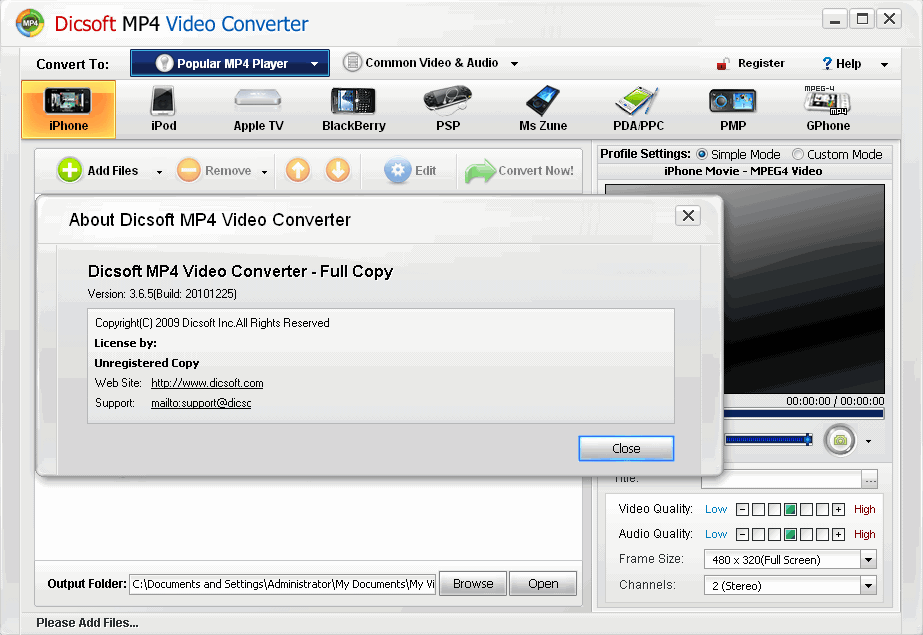Close the About dialog with Close button

pos(626,448)
